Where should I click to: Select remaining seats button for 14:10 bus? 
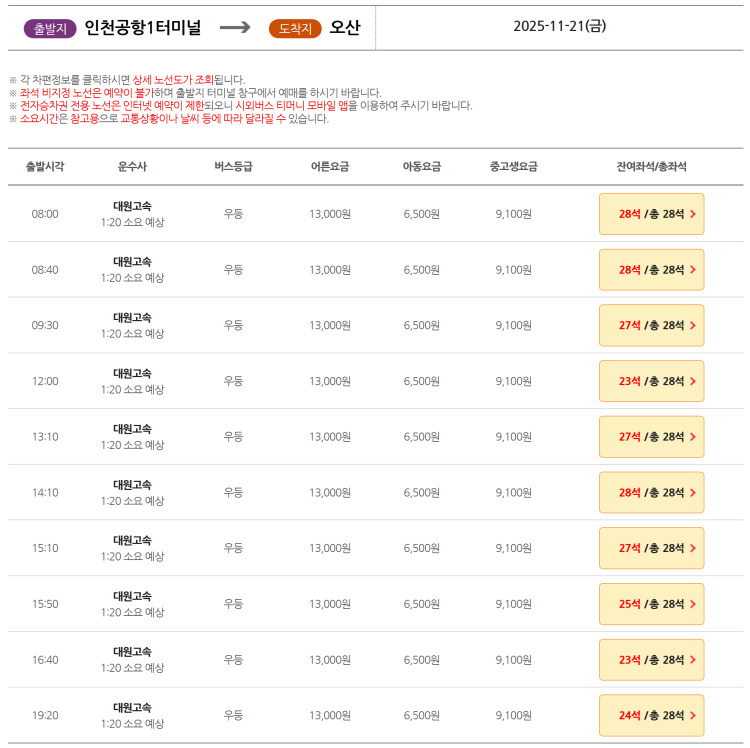[651, 493]
